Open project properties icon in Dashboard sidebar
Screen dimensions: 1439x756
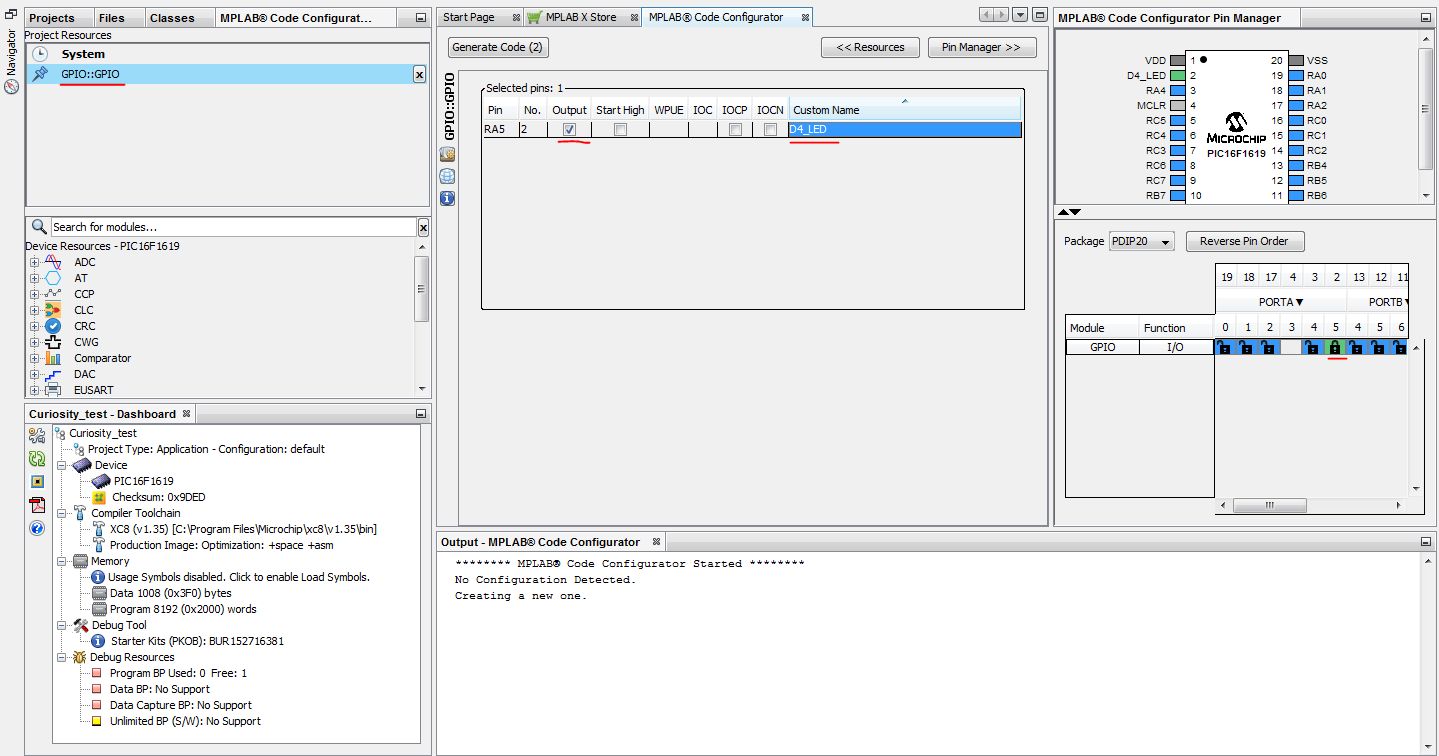(x=37, y=436)
